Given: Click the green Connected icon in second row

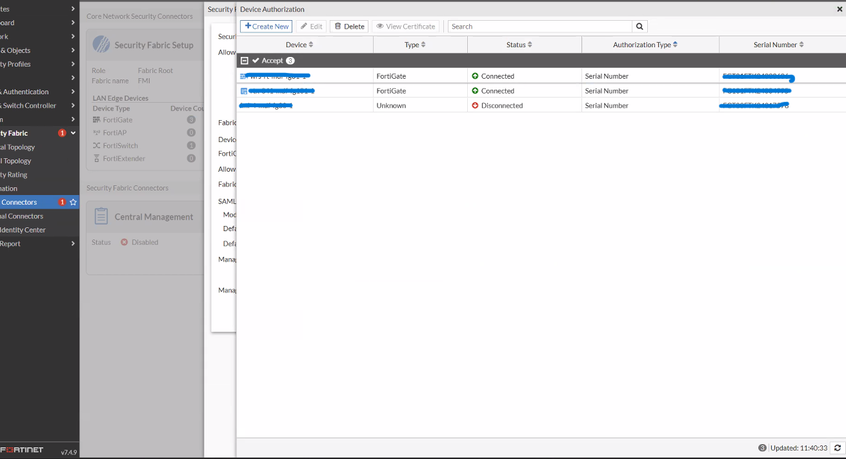Looking at the screenshot, I should (475, 91).
